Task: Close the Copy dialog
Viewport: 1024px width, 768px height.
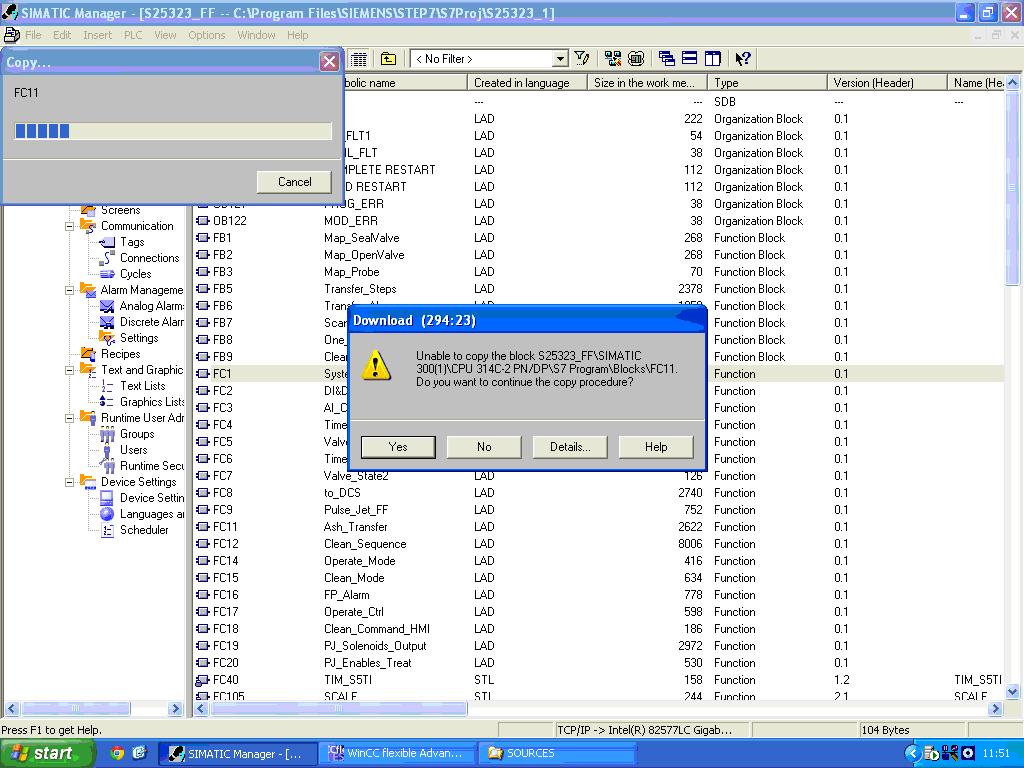Action: [x=329, y=62]
